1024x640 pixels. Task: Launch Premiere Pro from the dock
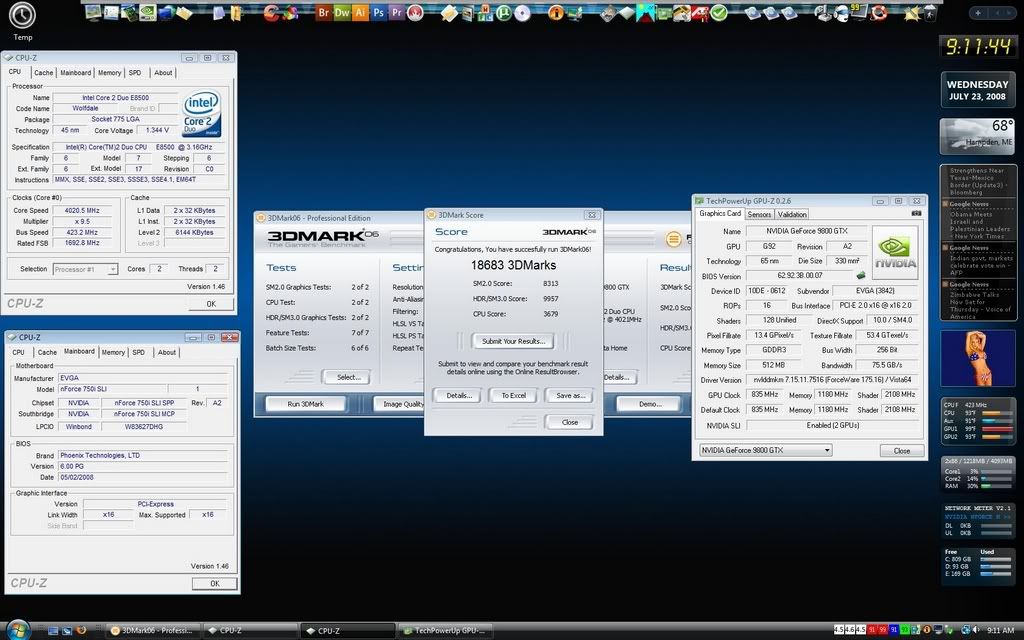pos(396,12)
